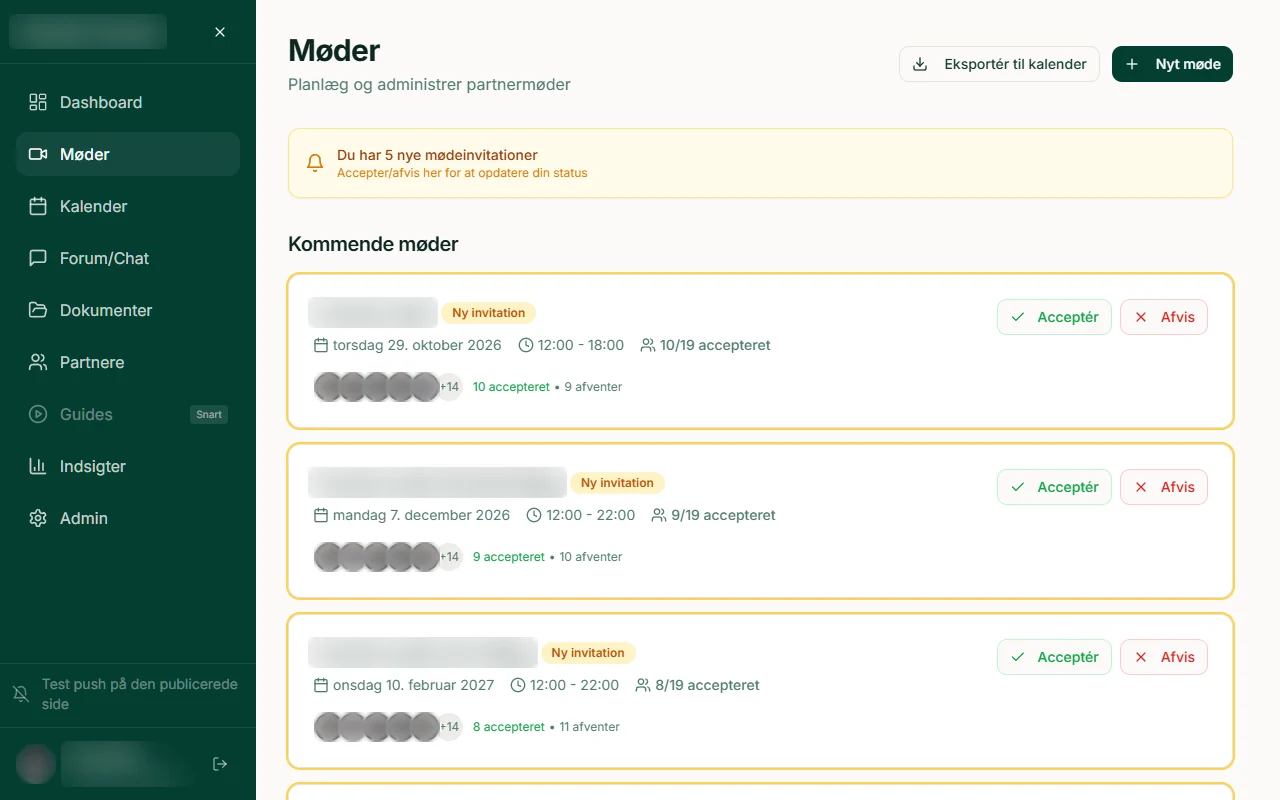
Task: Click the Forum/Chat speech bubble icon
Action: coord(38,258)
